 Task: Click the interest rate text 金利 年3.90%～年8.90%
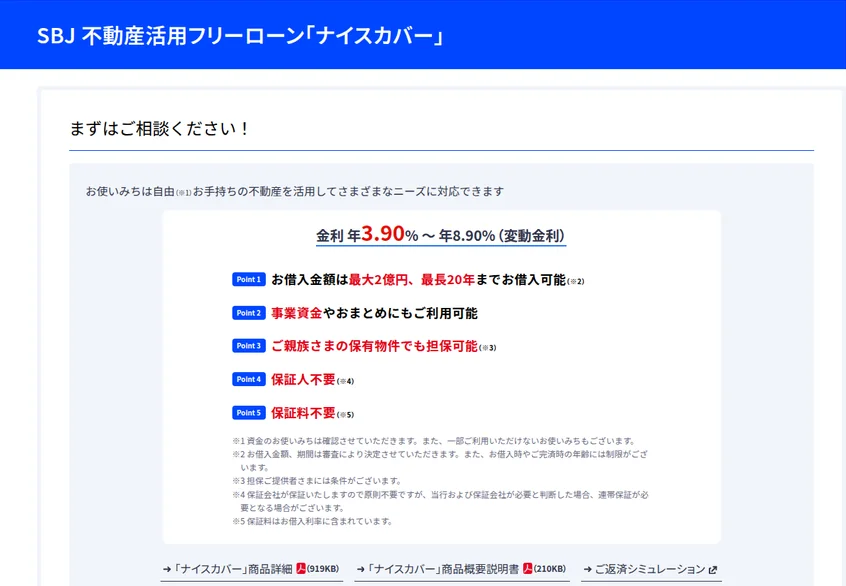(x=441, y=235)
